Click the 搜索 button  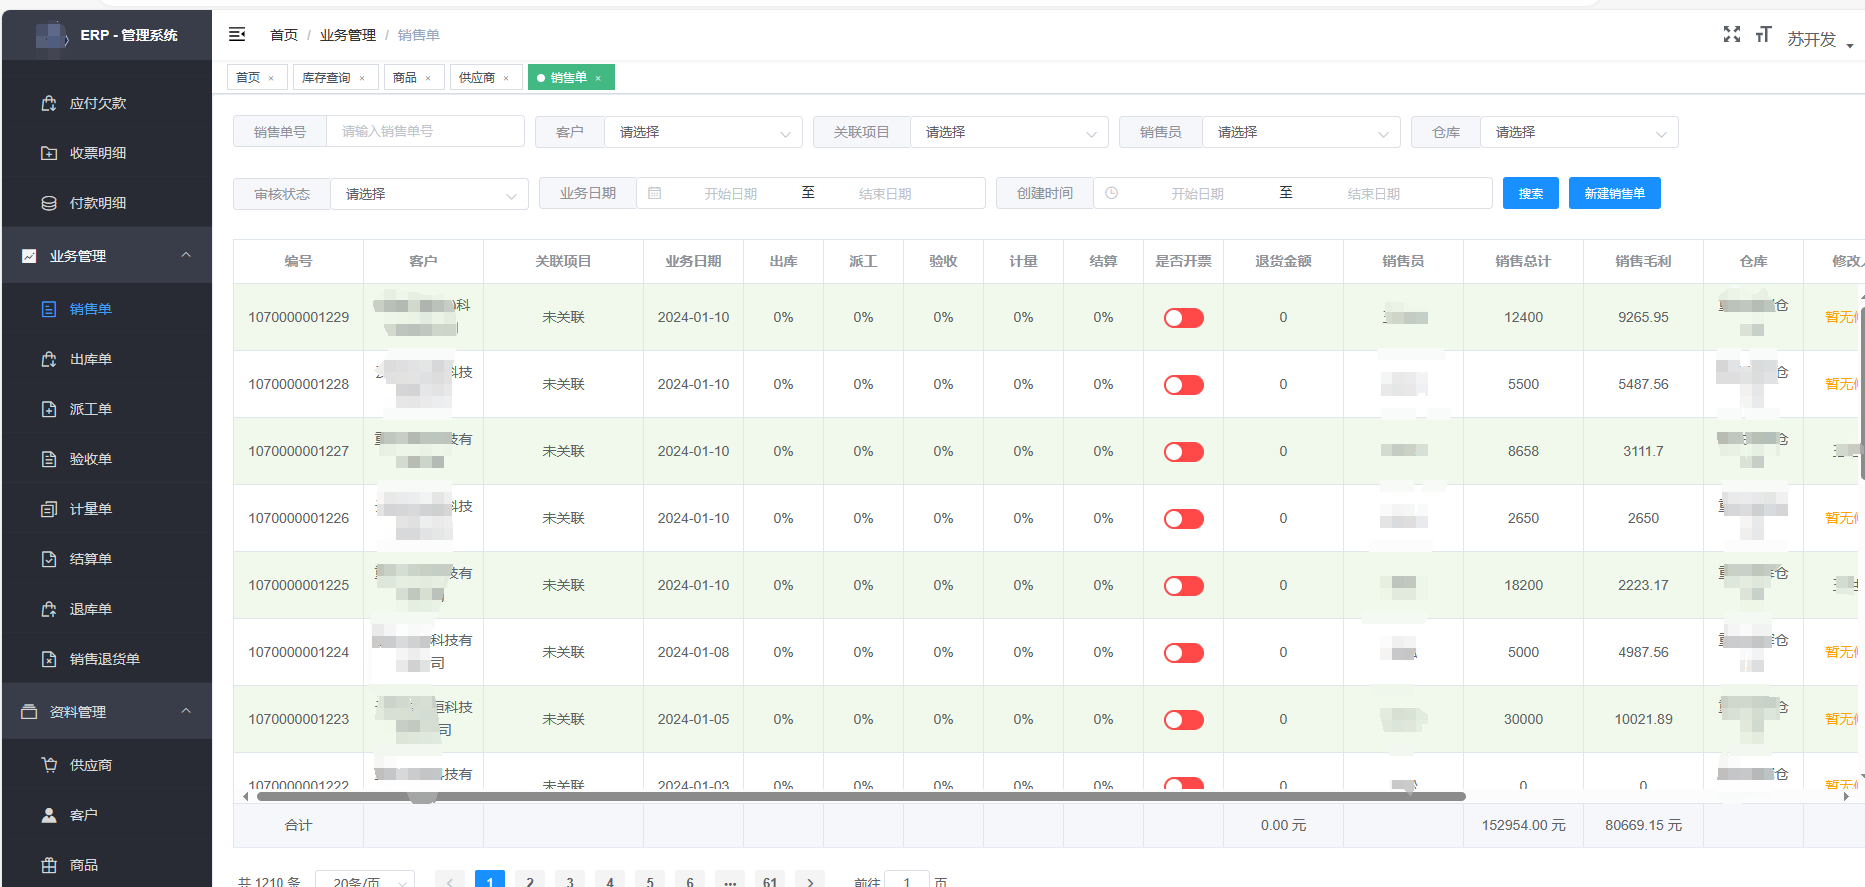1531,193
